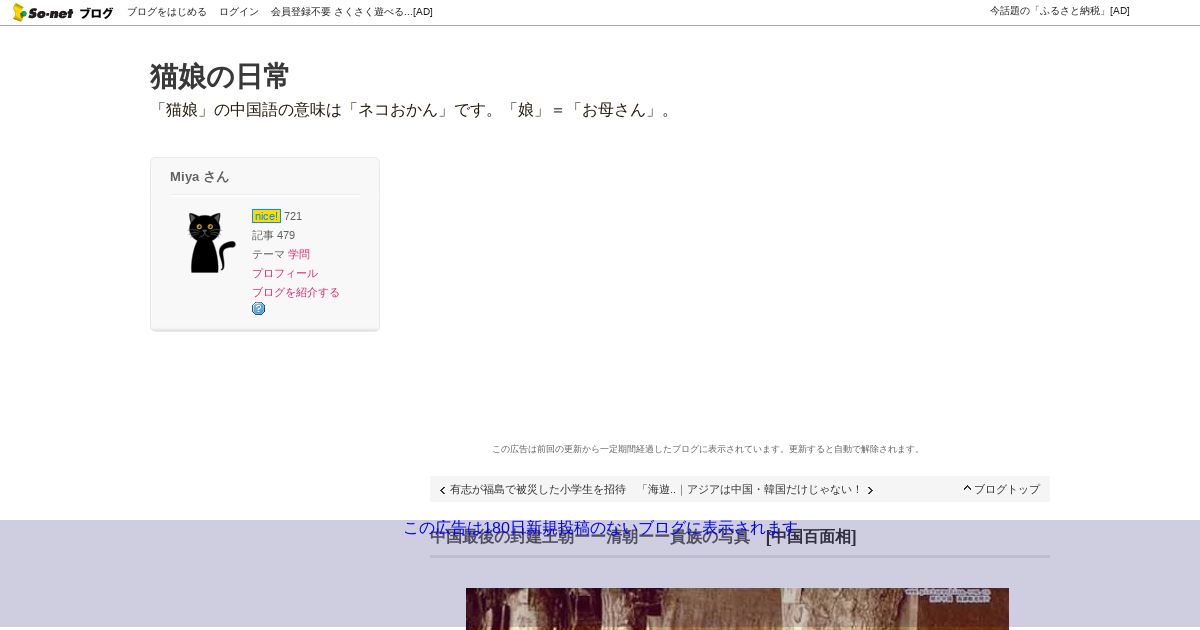The width and height of the screenshot is (1200, 630).
Task: Click the yellow nice! badge icon
Action: pos(266,216)
